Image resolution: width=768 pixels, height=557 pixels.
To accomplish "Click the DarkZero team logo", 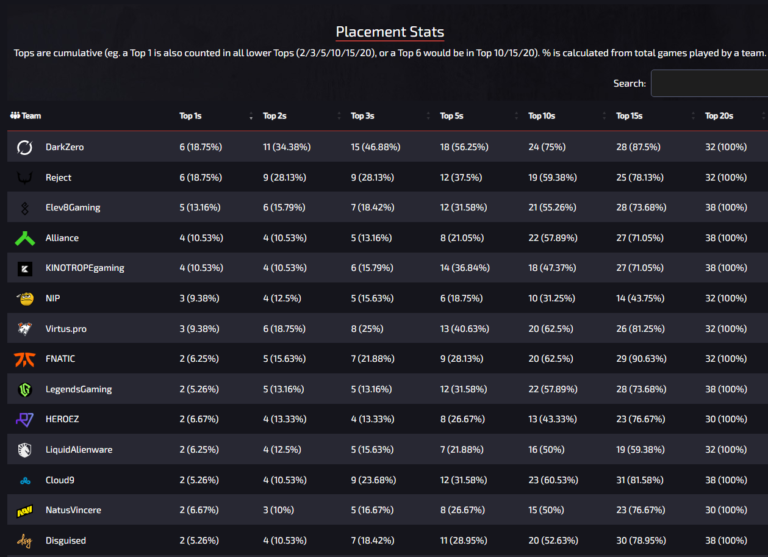I will pyautogui.click(x=25, y=147).
